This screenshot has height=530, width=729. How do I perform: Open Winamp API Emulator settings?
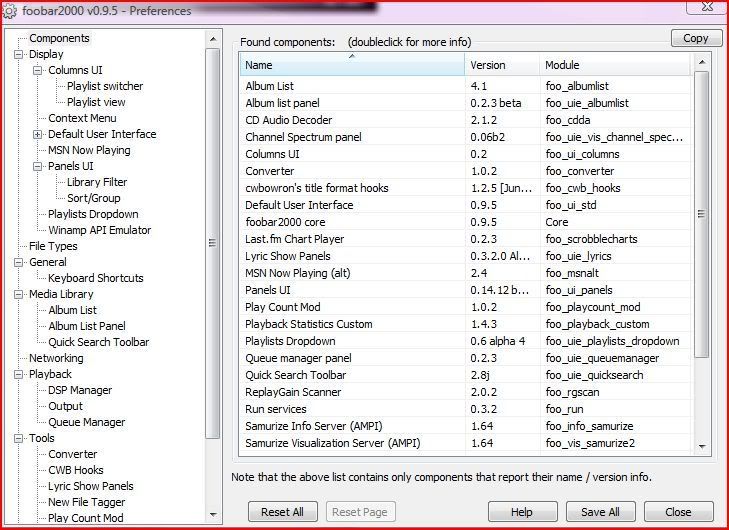(99, 230)
